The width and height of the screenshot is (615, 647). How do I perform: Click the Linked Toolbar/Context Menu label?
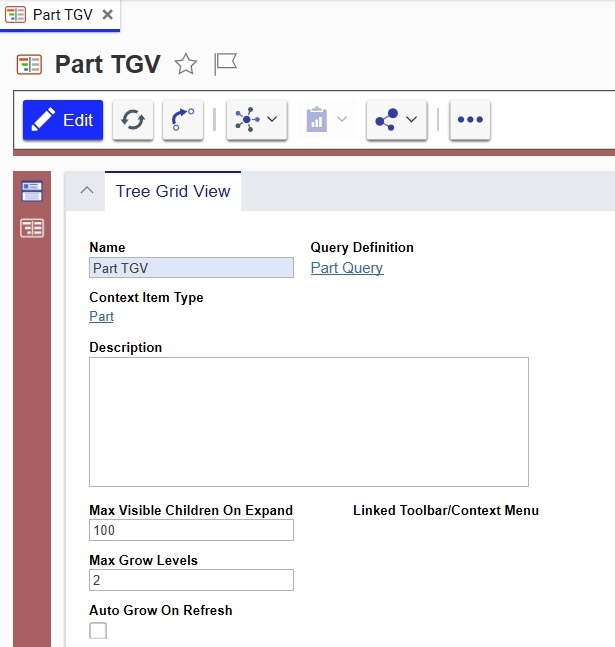(x=446, y=510)
